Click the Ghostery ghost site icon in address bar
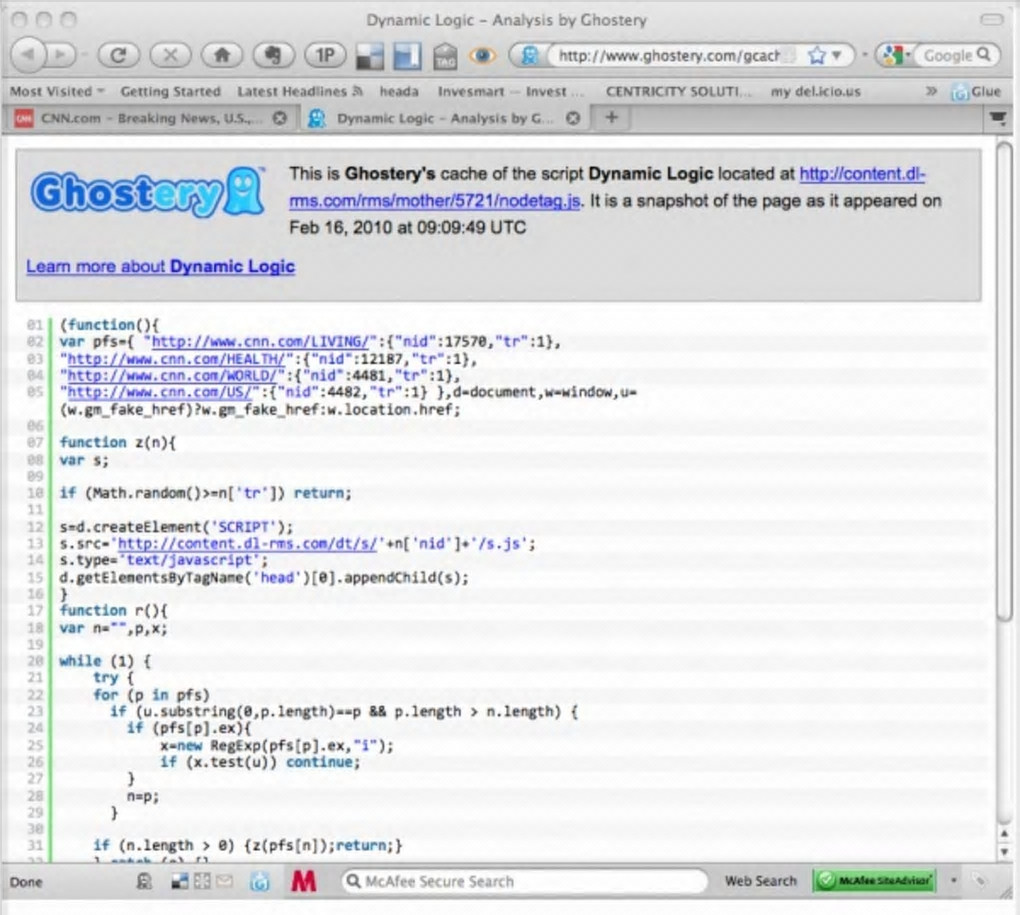Screen dimensions: 1020x915 pyautogui.click(x=530, y=56)
